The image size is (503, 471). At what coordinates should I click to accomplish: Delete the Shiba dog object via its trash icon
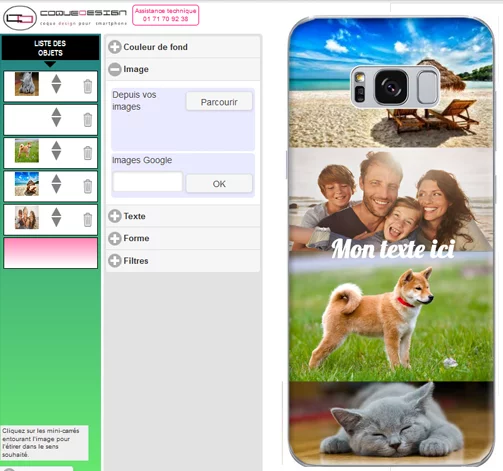pos(88,153)
